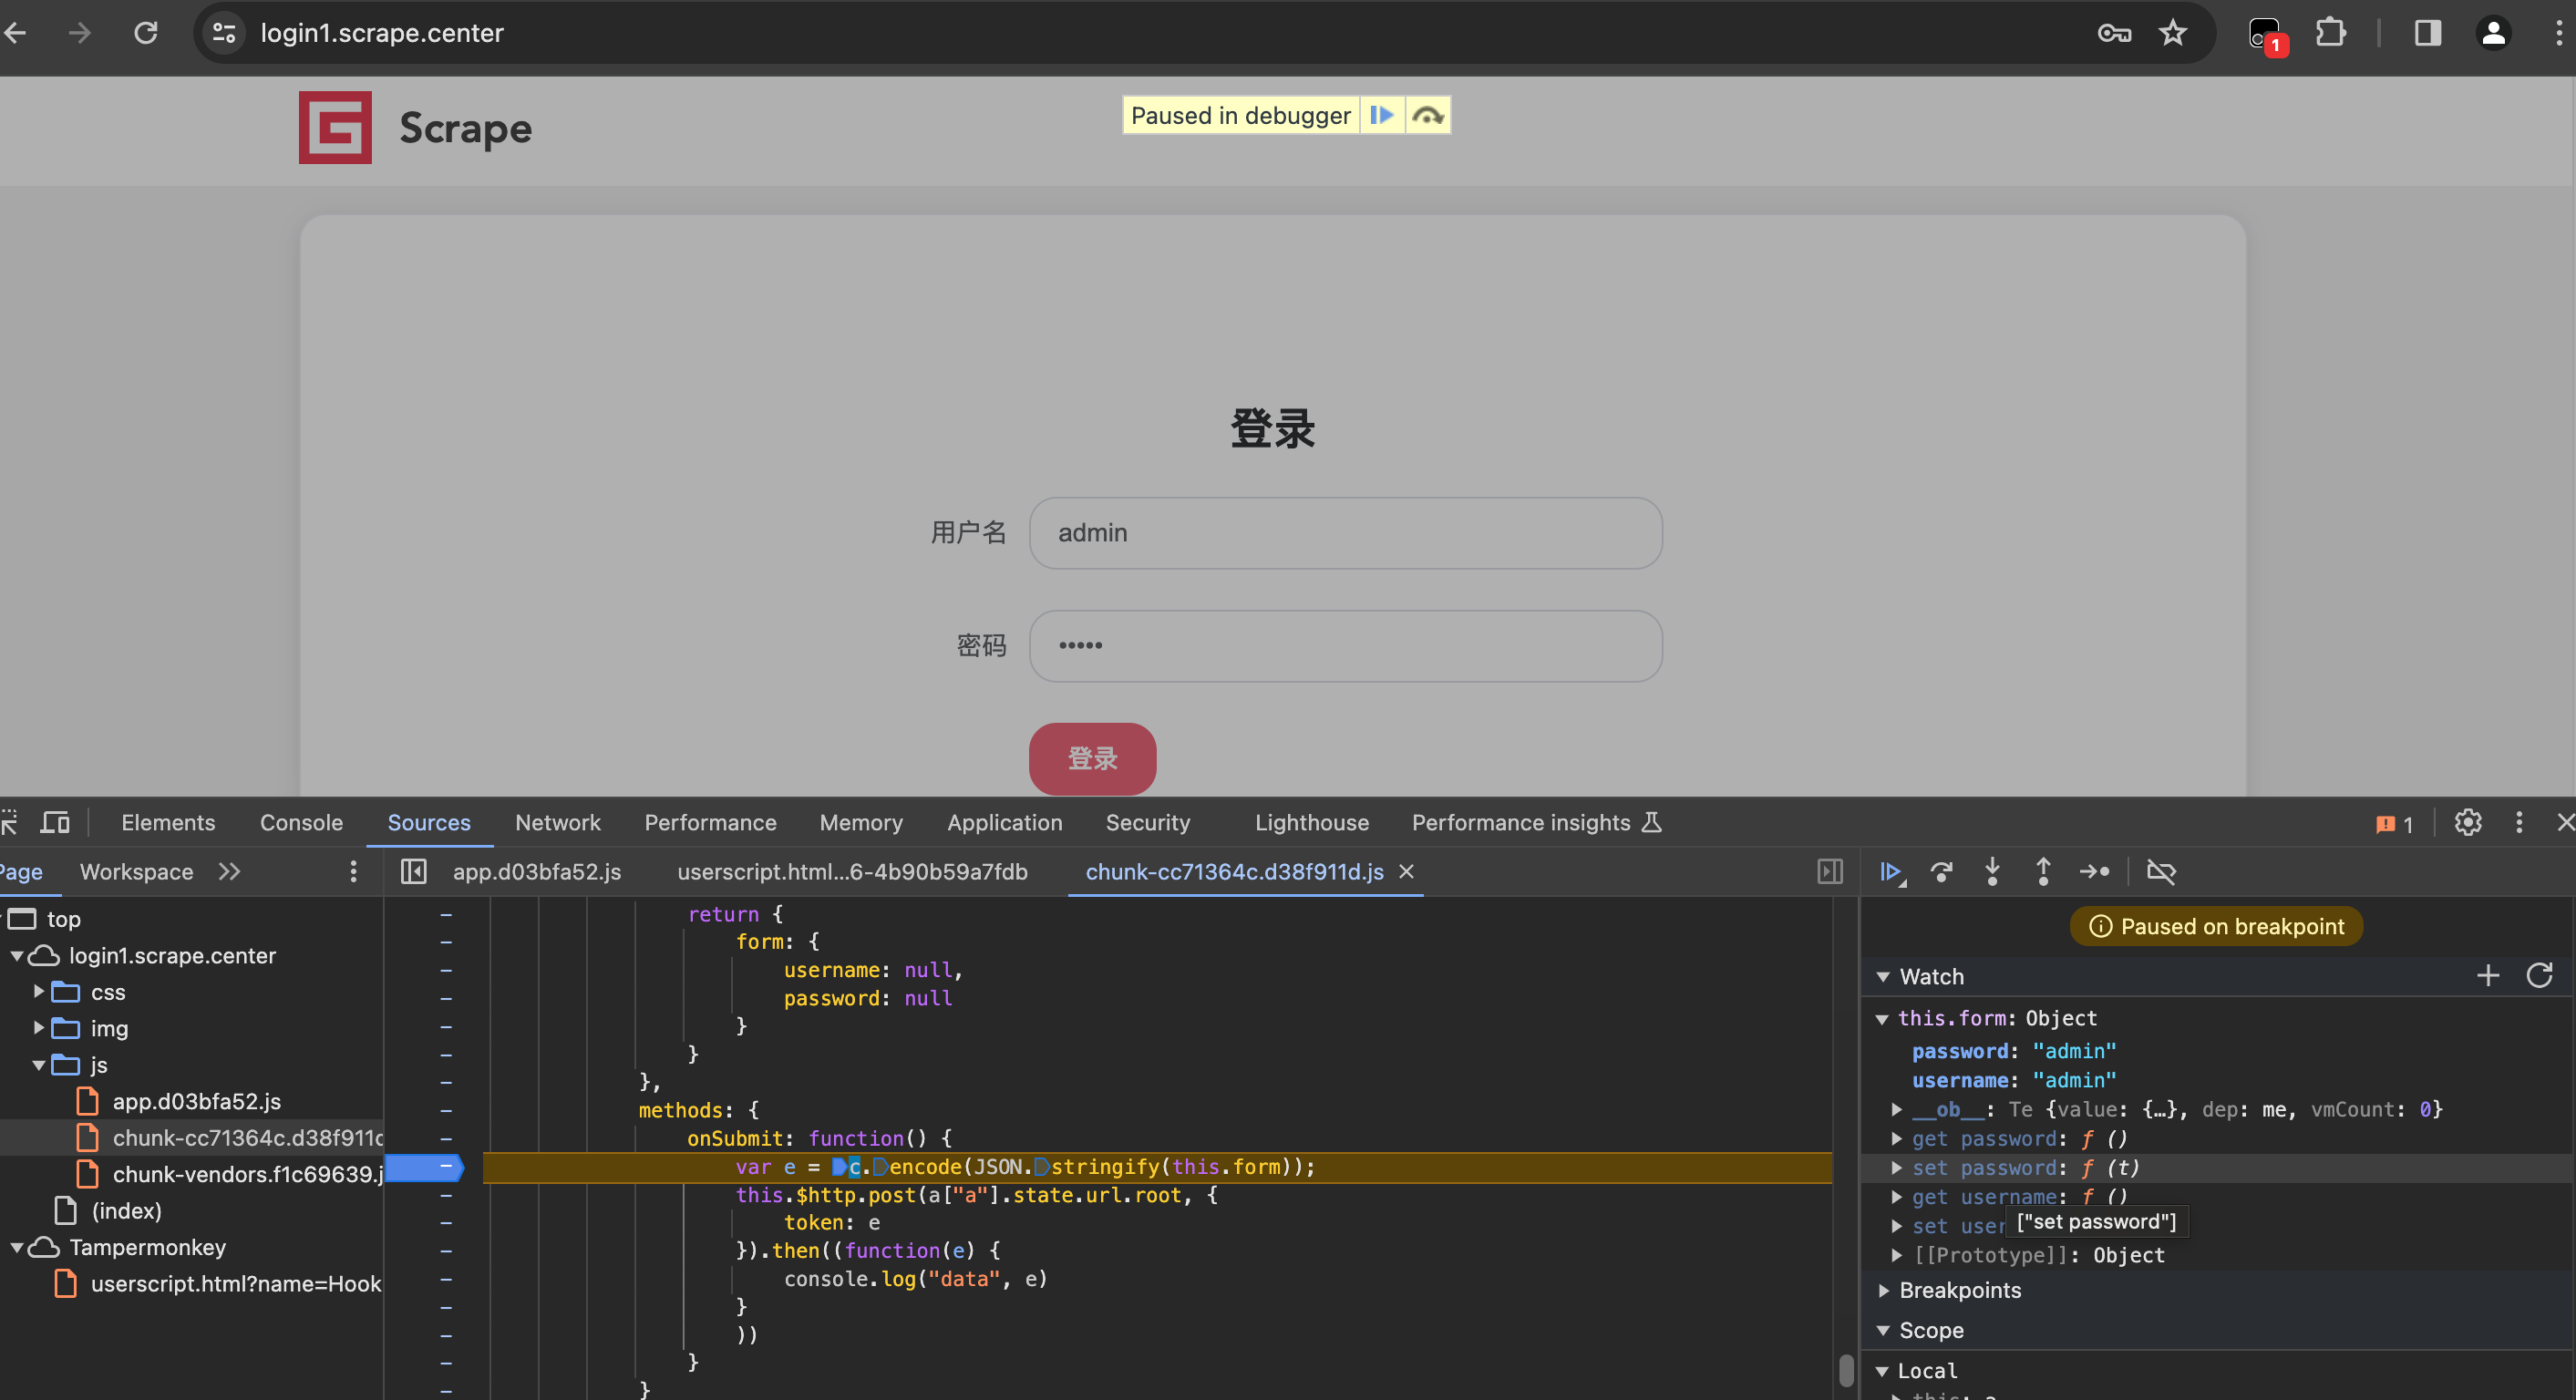This screenshot has width=2576, height=1400.
Task: Open DevTools settings gear
Action: (2468, 822)
